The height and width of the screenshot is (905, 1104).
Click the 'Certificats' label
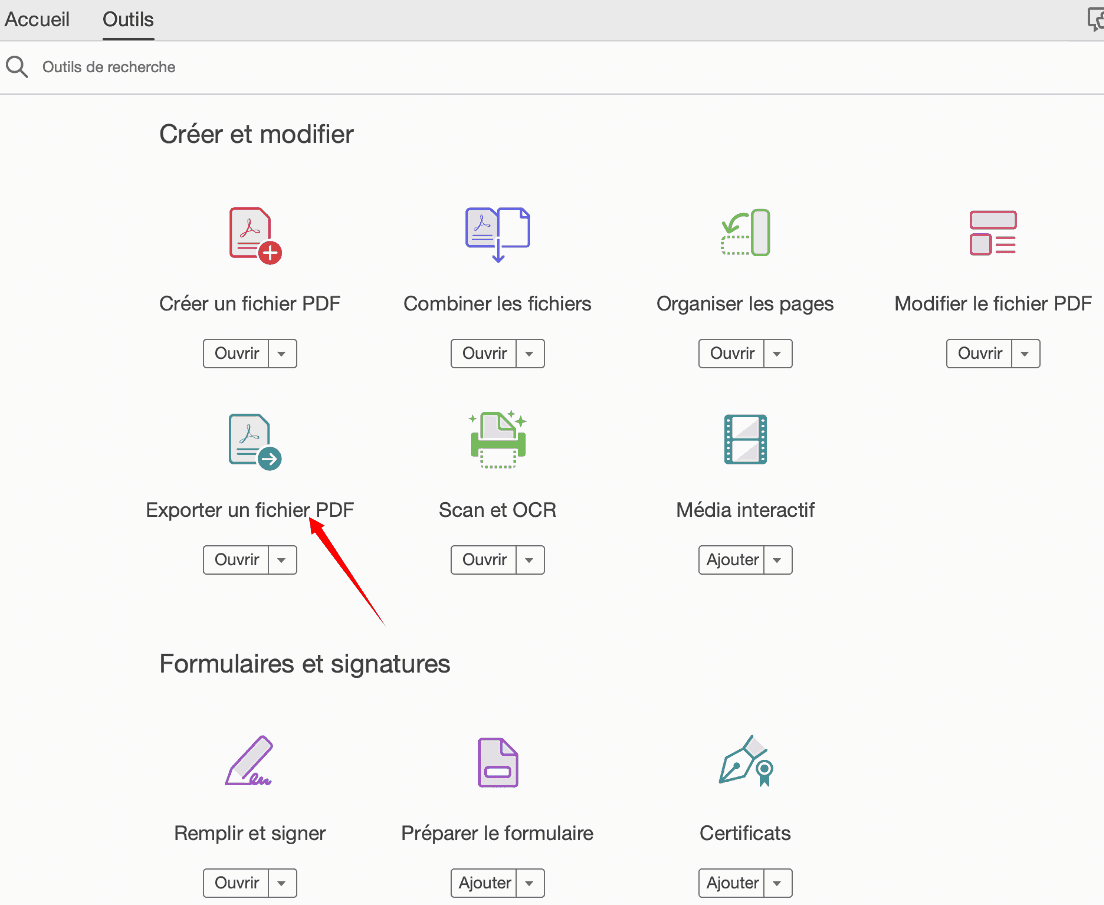(746, 833)
